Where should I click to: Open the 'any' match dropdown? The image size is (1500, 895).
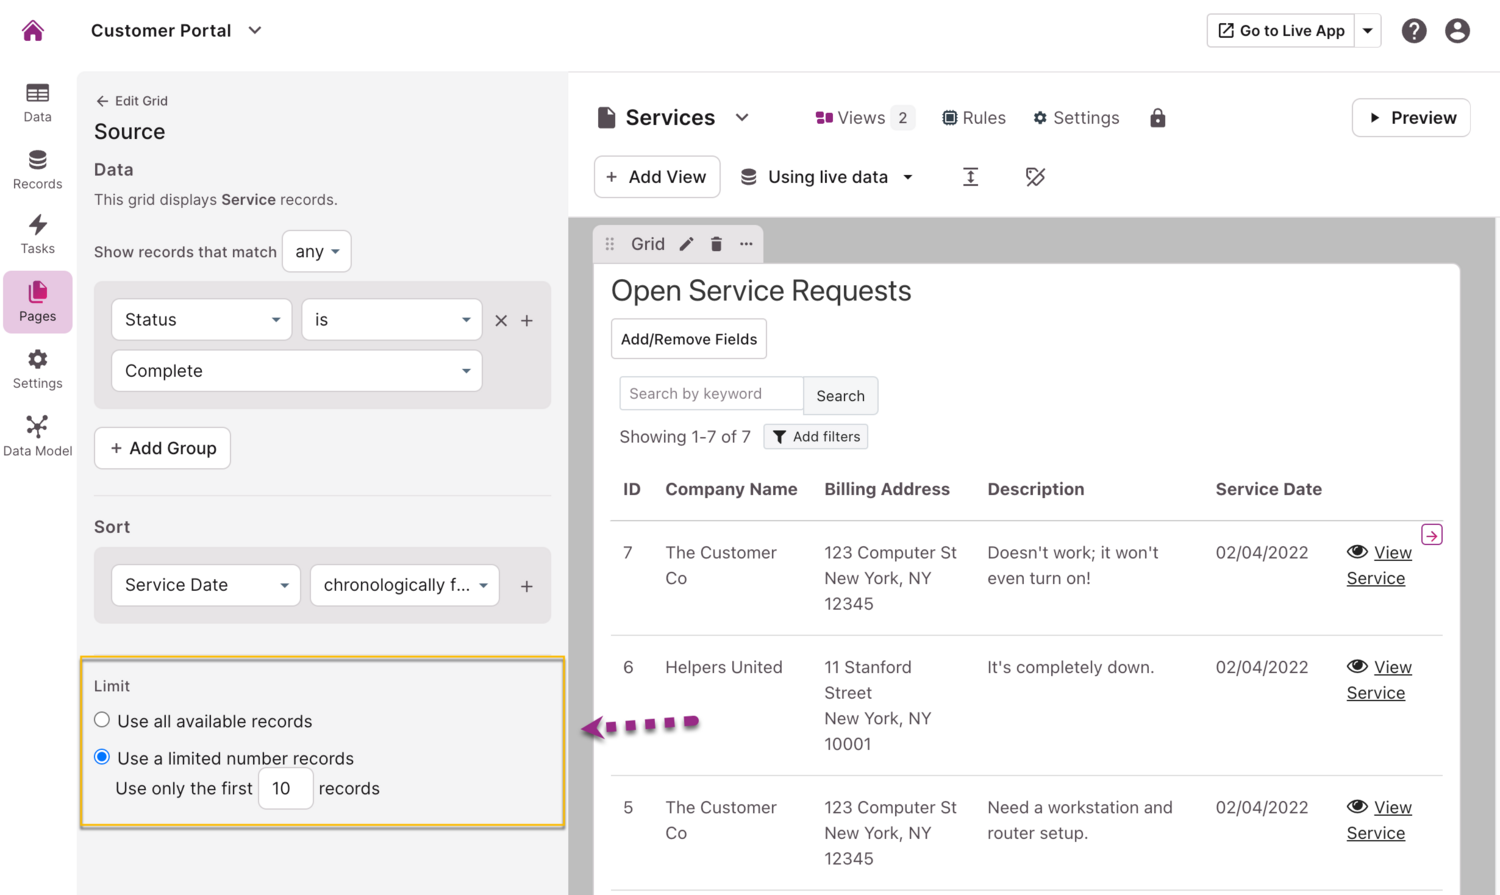click(x=317, y=251)
